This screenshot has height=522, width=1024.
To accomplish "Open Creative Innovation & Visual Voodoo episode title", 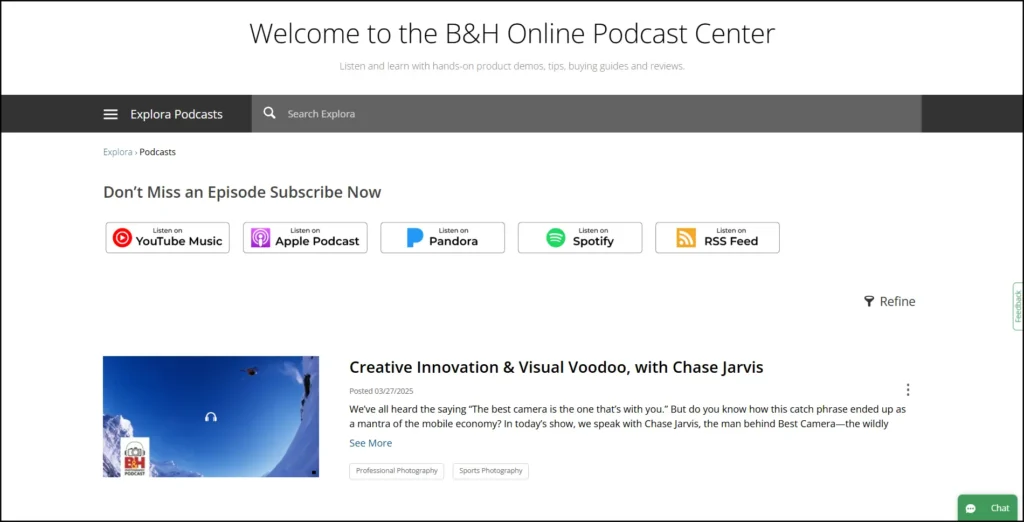I will pyautogui.click(x=556, y=367).
